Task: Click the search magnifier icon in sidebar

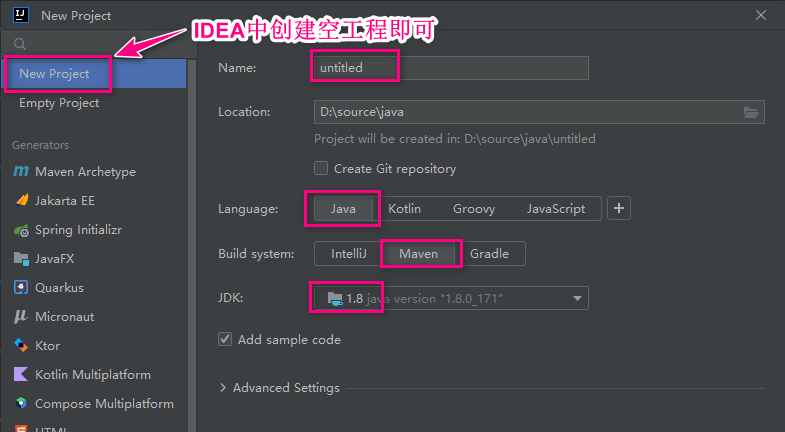Action: pos(20,44)
